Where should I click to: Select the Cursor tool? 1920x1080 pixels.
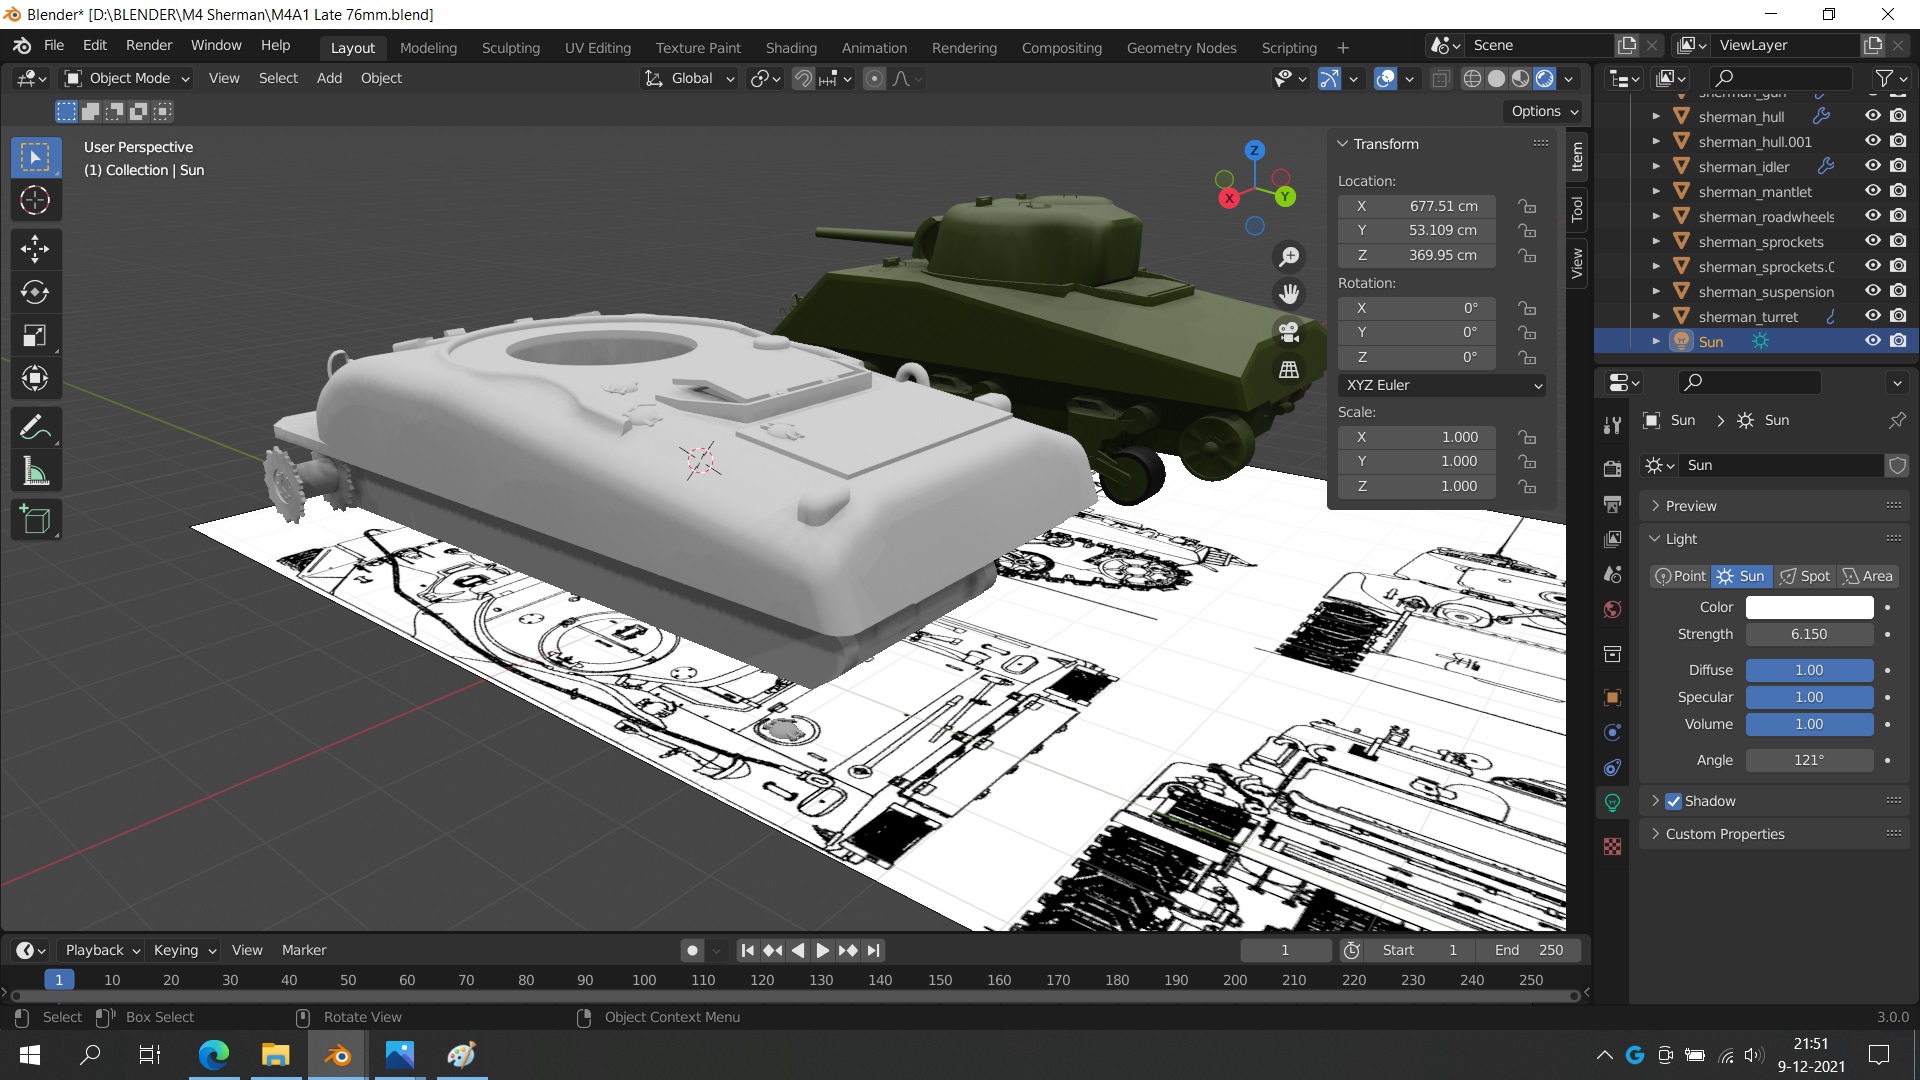(35, 201)
